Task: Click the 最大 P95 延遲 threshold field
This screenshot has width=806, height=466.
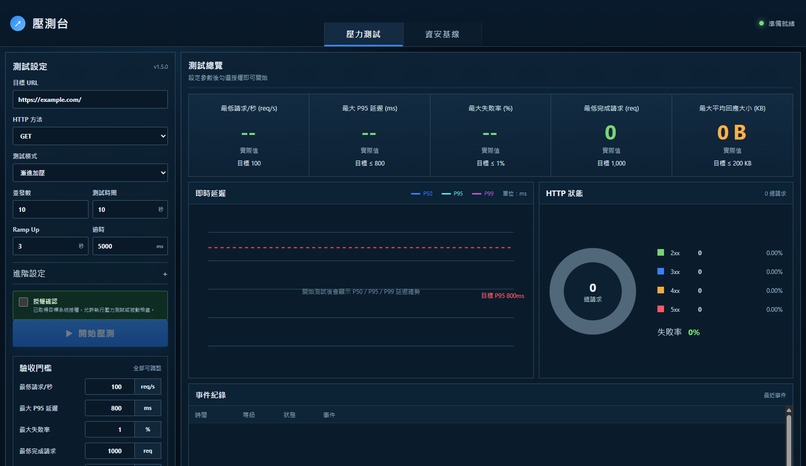Action: (109, 408)
